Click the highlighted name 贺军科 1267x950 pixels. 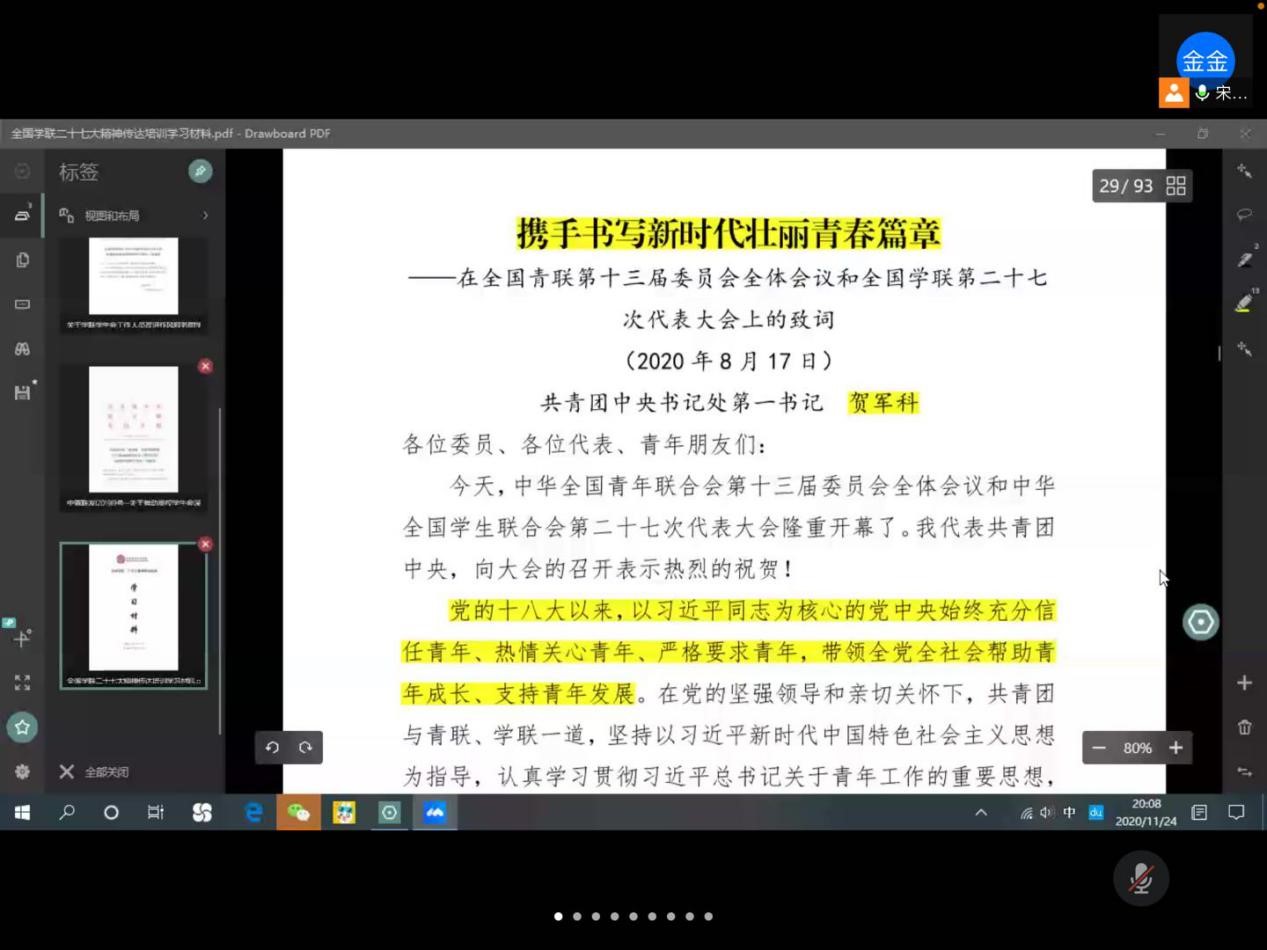(x=883, y=402)
